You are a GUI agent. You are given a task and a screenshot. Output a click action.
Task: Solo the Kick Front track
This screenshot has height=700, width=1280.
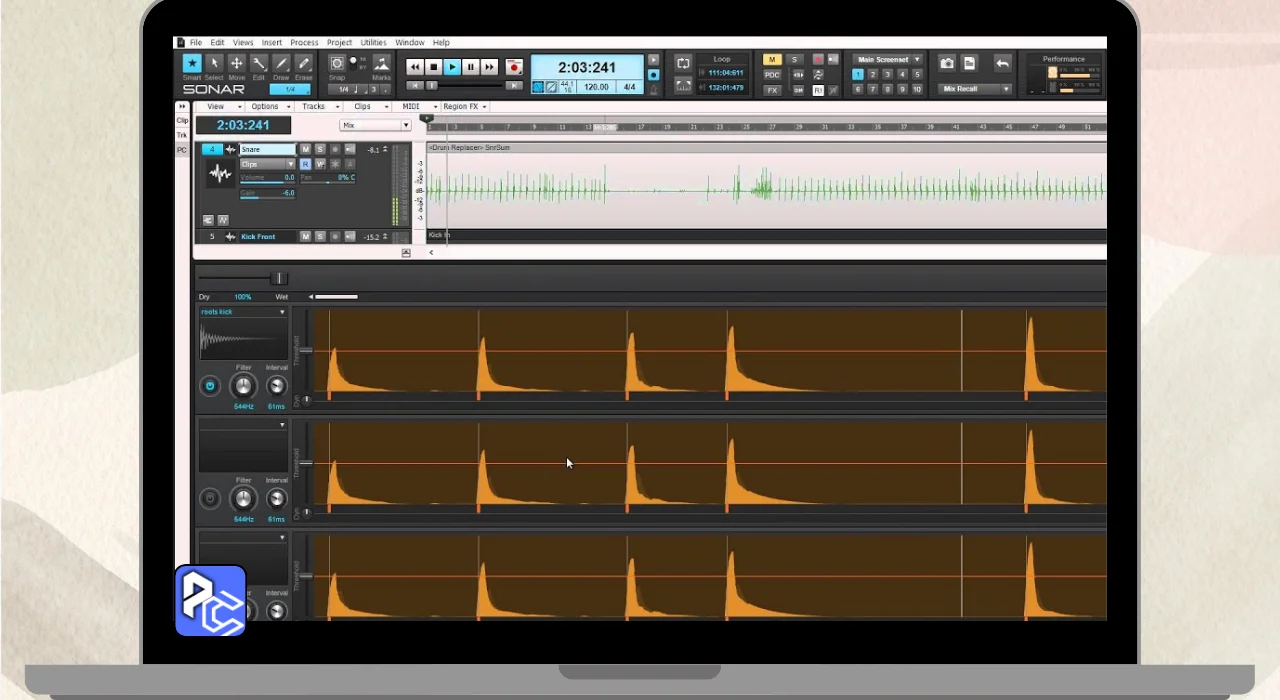click(320, 237)
